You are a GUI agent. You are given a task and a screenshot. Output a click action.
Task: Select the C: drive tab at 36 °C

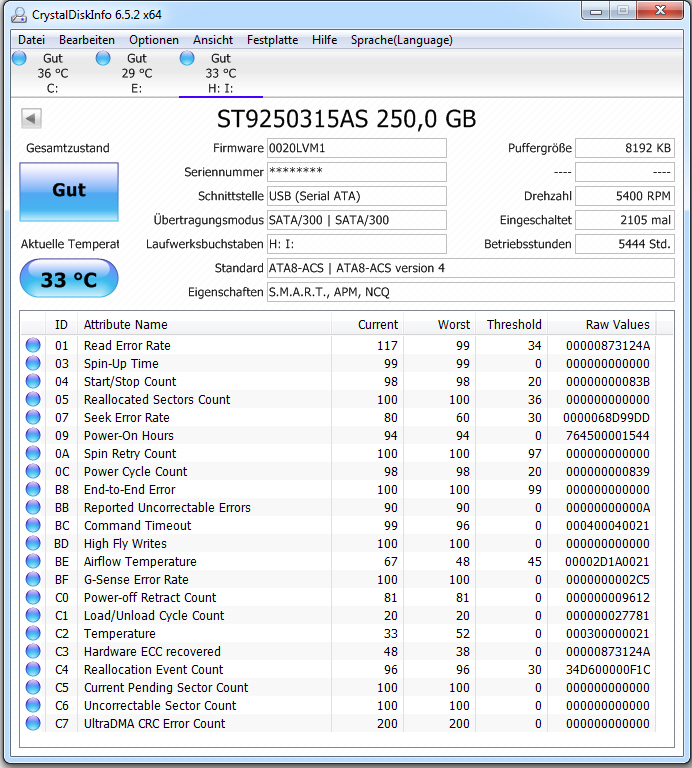[x=52, y=73]
